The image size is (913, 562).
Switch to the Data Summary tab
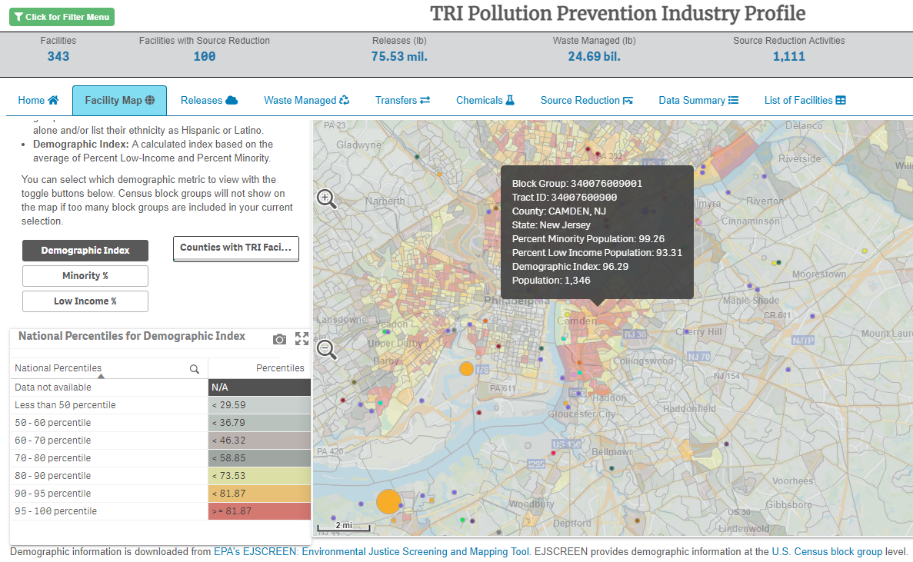[698, 100]
